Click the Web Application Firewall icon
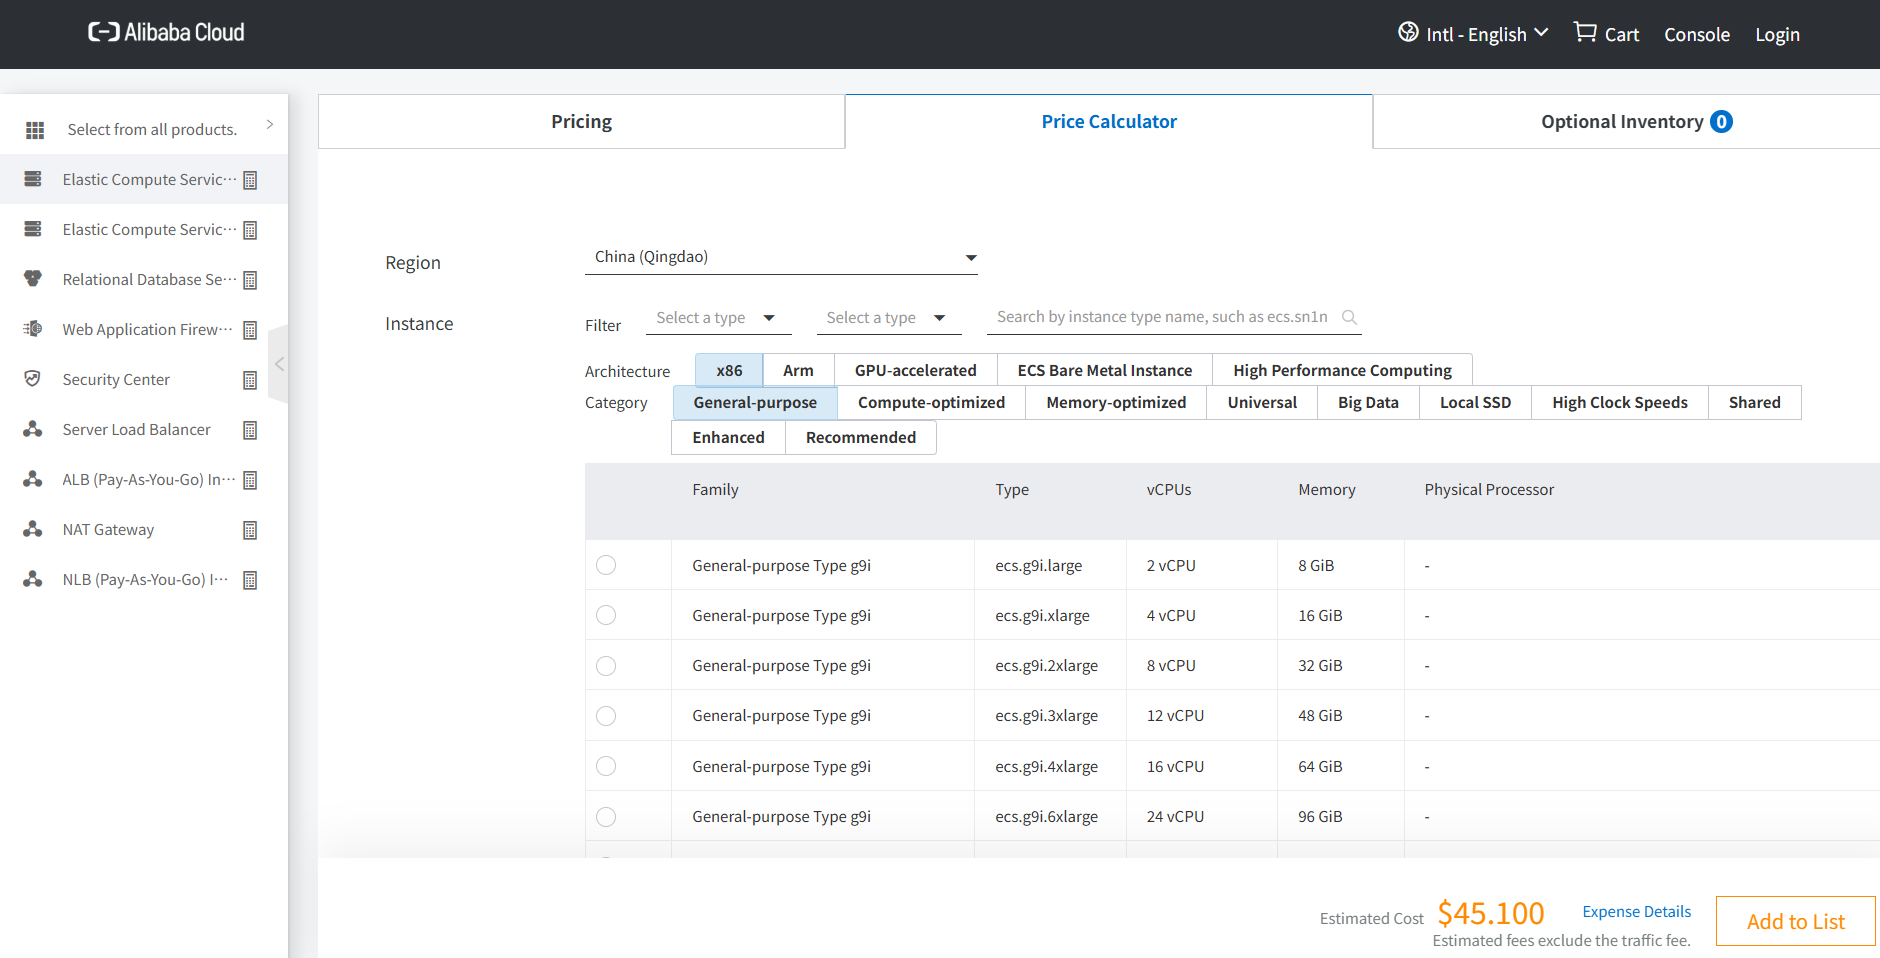 [x=33, y=329]
